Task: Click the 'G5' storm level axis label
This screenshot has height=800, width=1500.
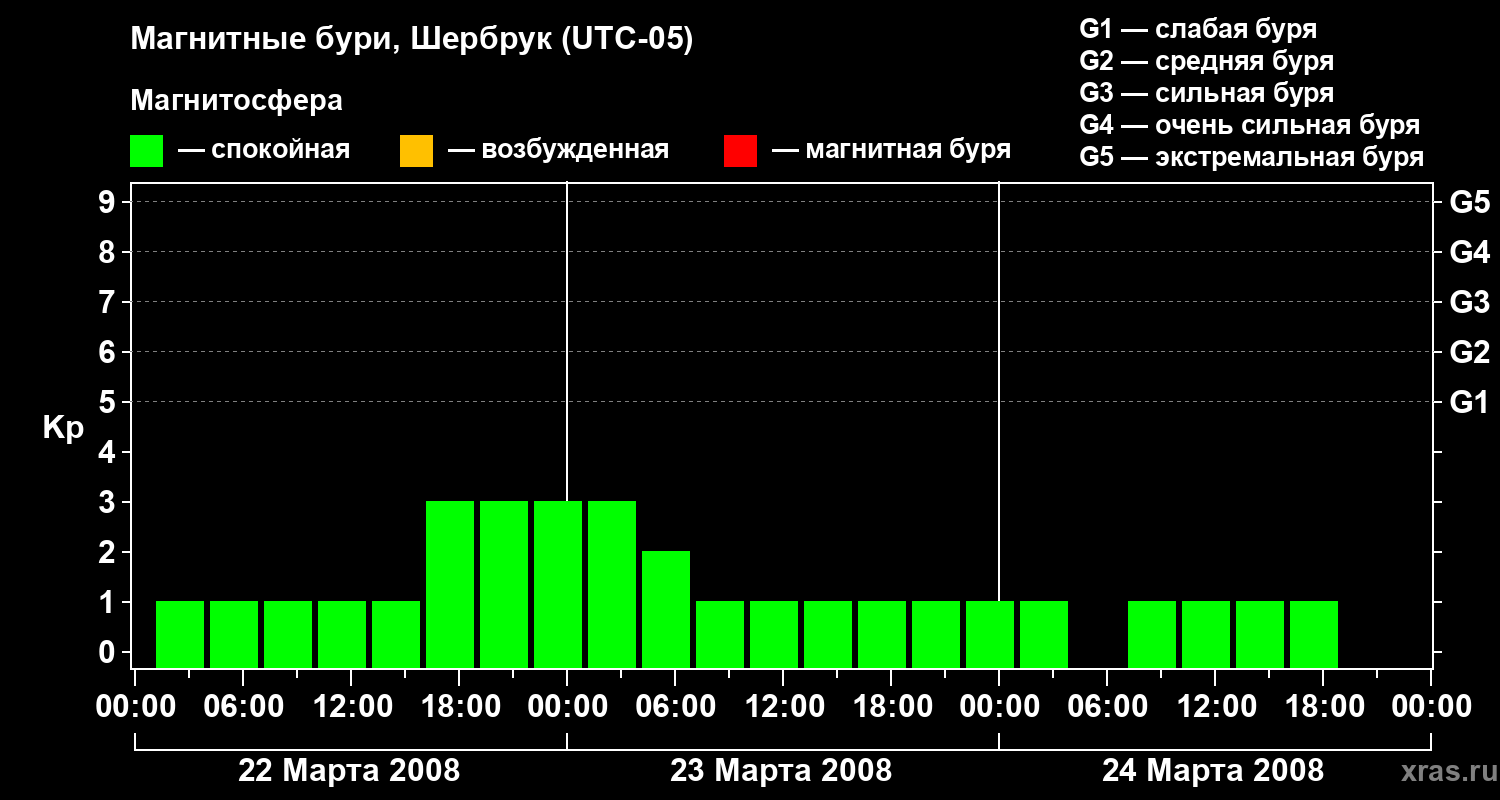Action: click(1469, 202)
